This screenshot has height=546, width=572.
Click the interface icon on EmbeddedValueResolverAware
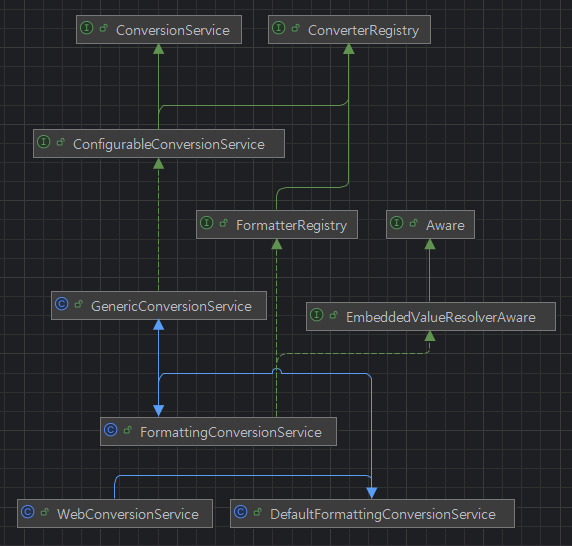tap(317, 314)
